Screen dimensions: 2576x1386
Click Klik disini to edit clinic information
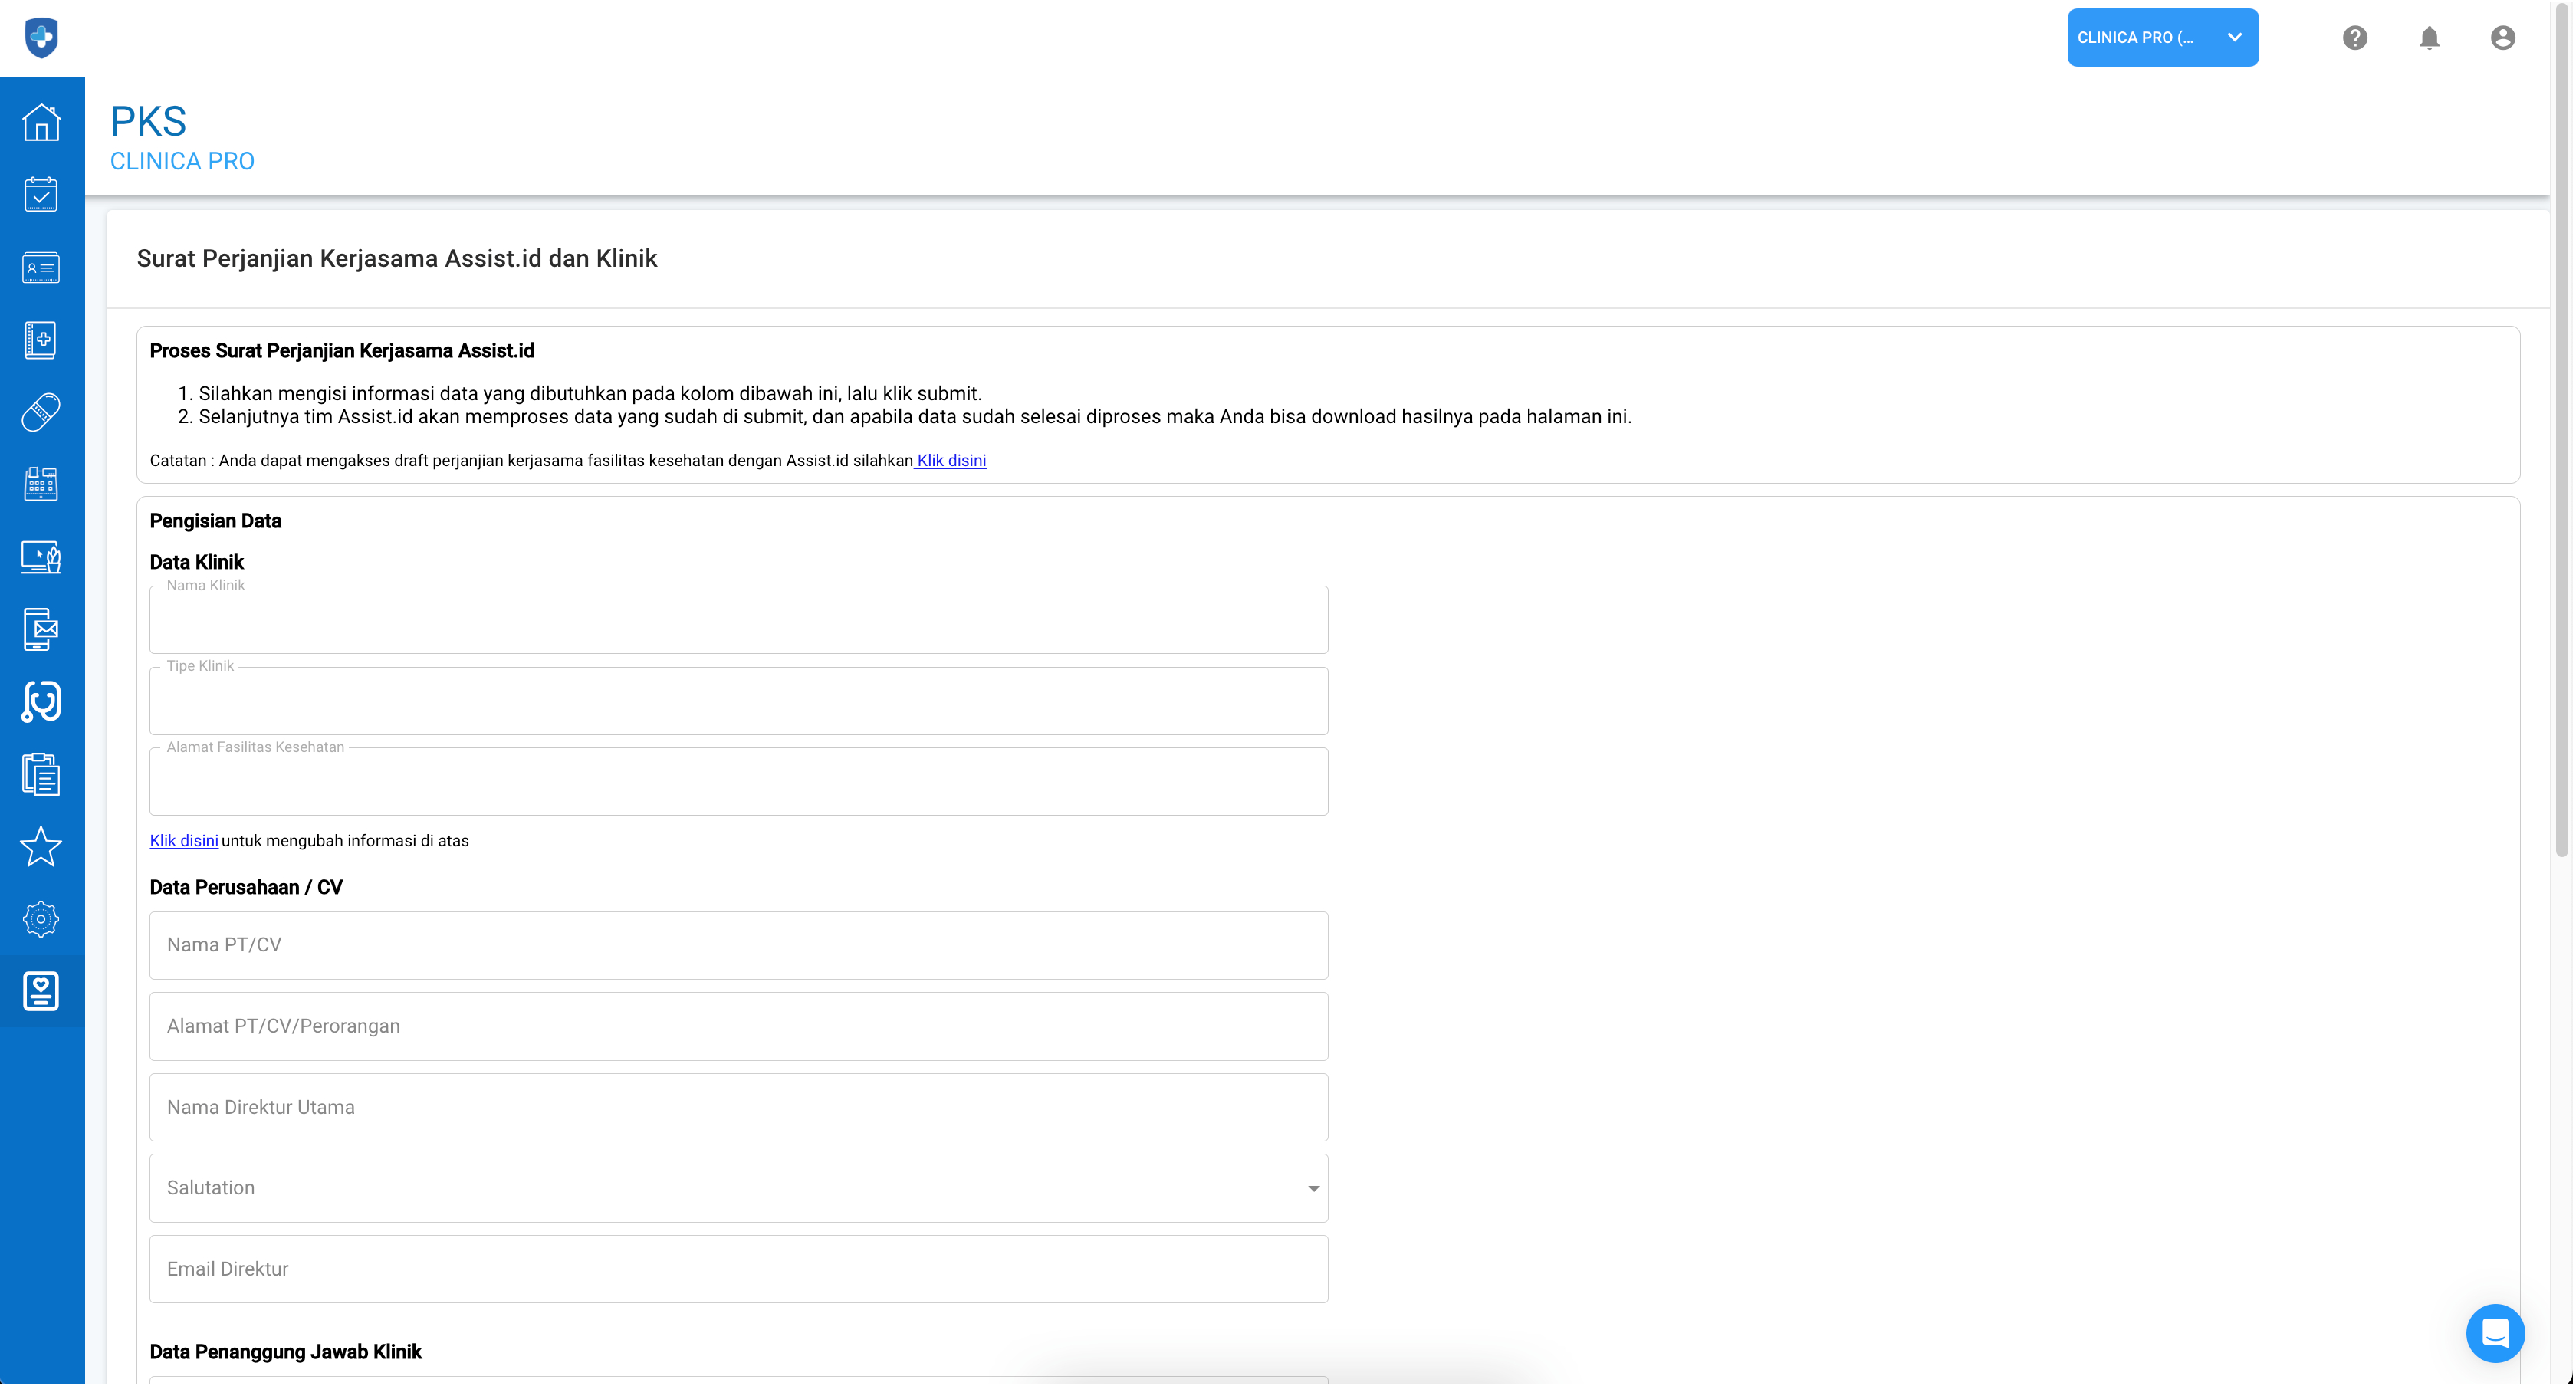pyautogui.click(x=184, y=841)
